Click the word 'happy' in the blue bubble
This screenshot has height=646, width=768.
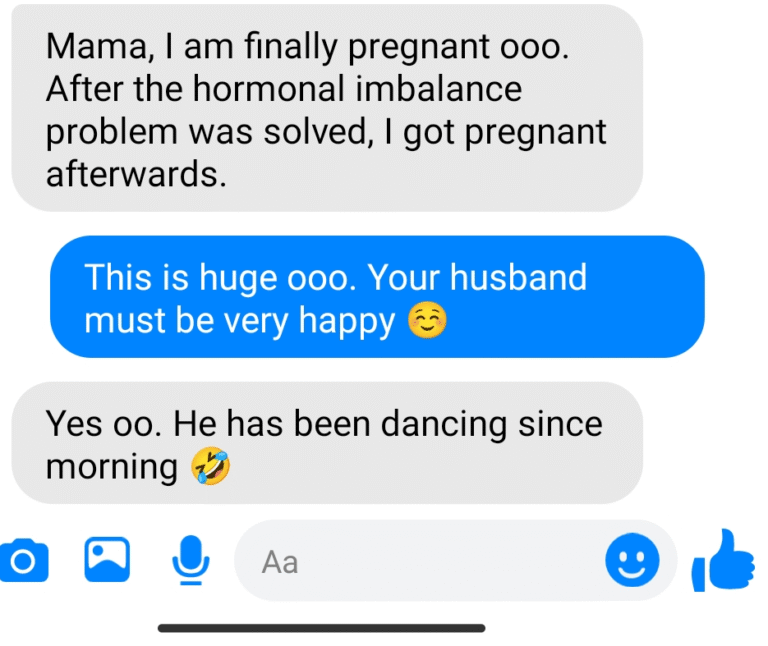347,323
